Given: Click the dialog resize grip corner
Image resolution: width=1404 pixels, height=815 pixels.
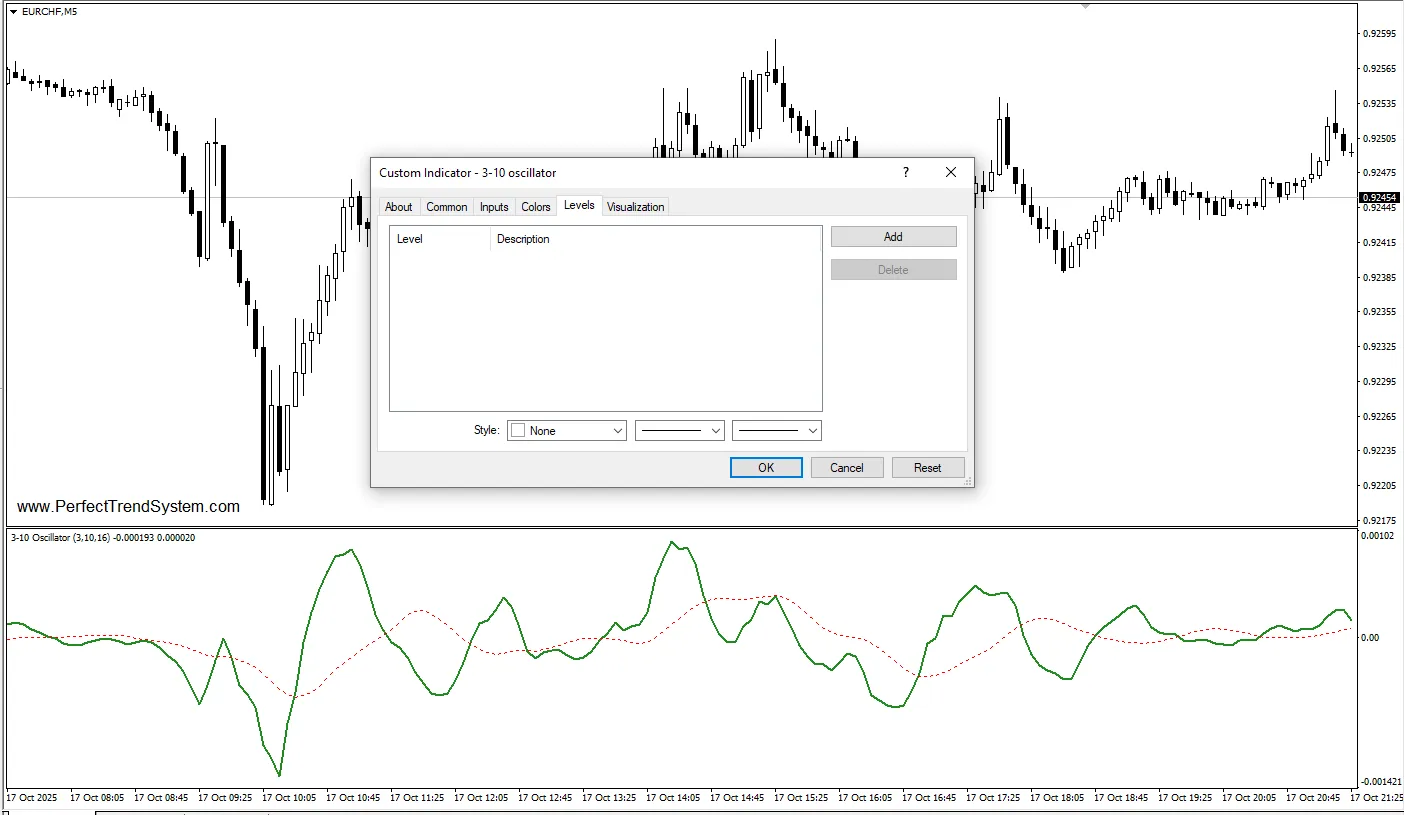Looking at the screenshot, I should coord(967,482).
